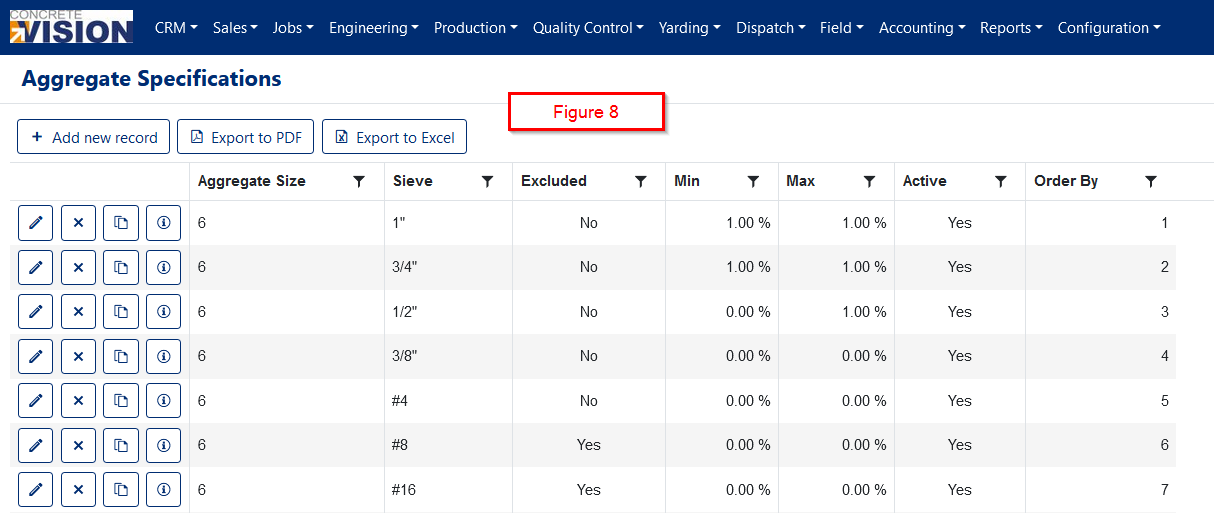Copy the row with sieve #8

121,445
